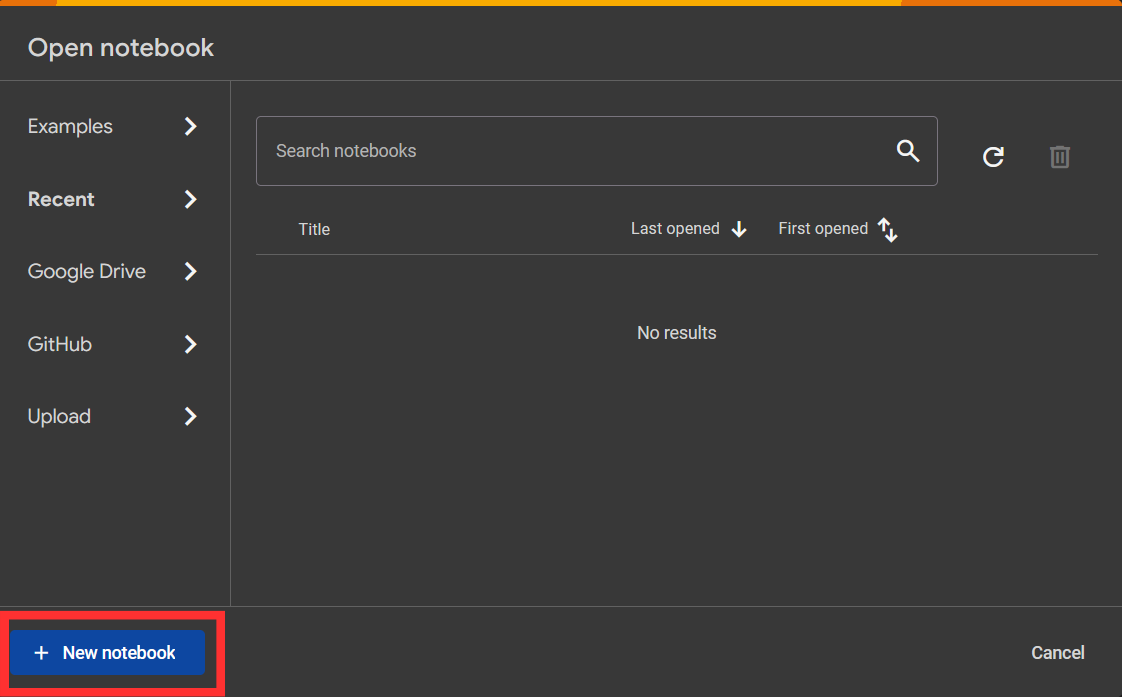
Task: Expand the Examples chevron
Action: [190, 127]
